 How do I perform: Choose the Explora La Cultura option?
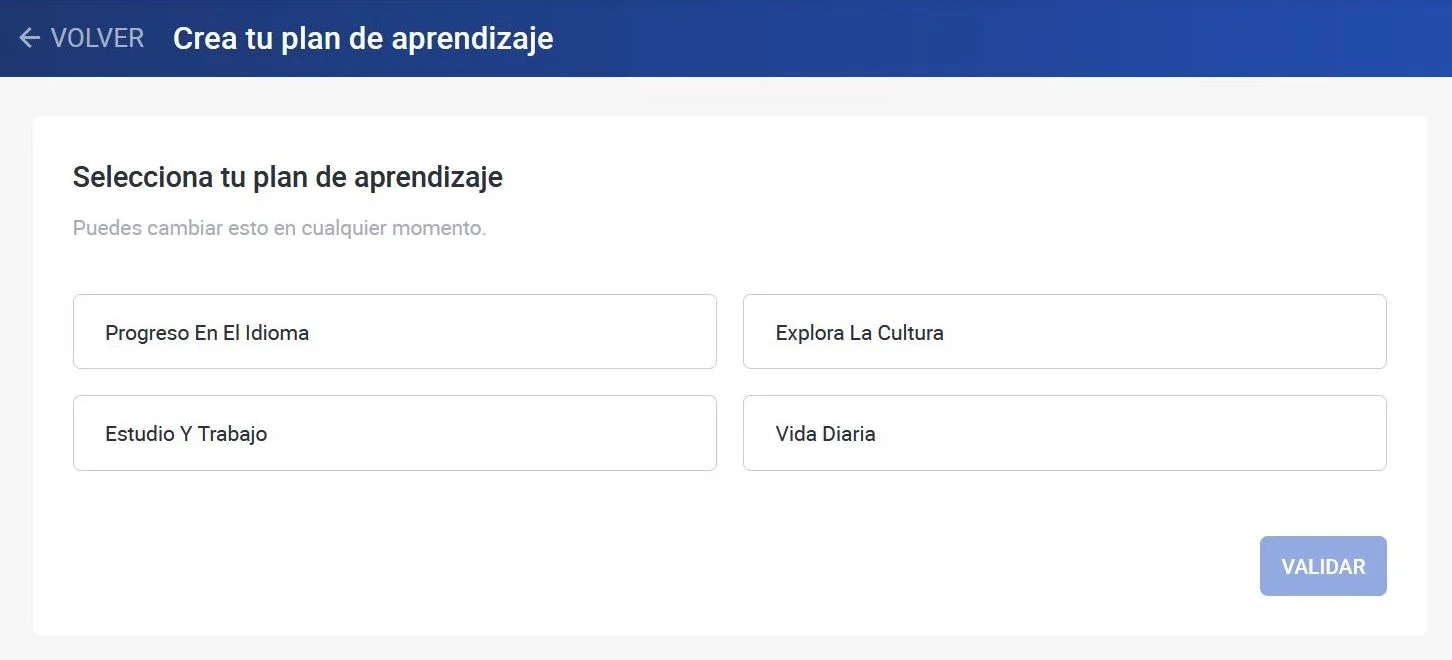[x=1064, y=332]
